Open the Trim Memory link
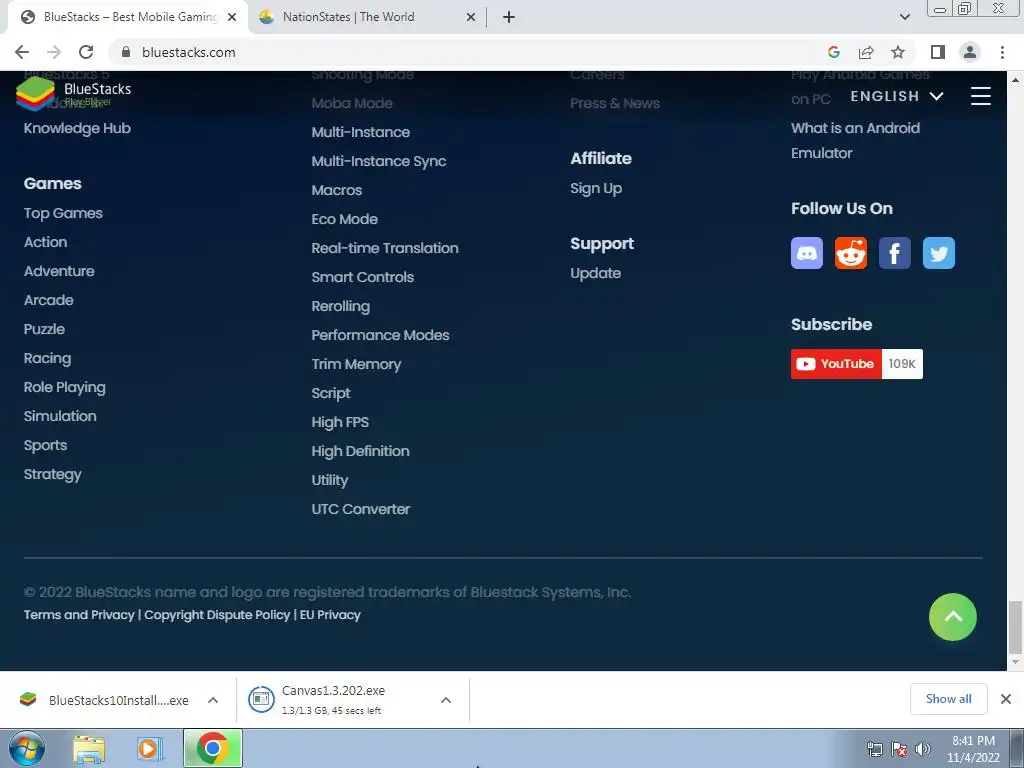This screenshot has width=1024, height=768. 356,364
